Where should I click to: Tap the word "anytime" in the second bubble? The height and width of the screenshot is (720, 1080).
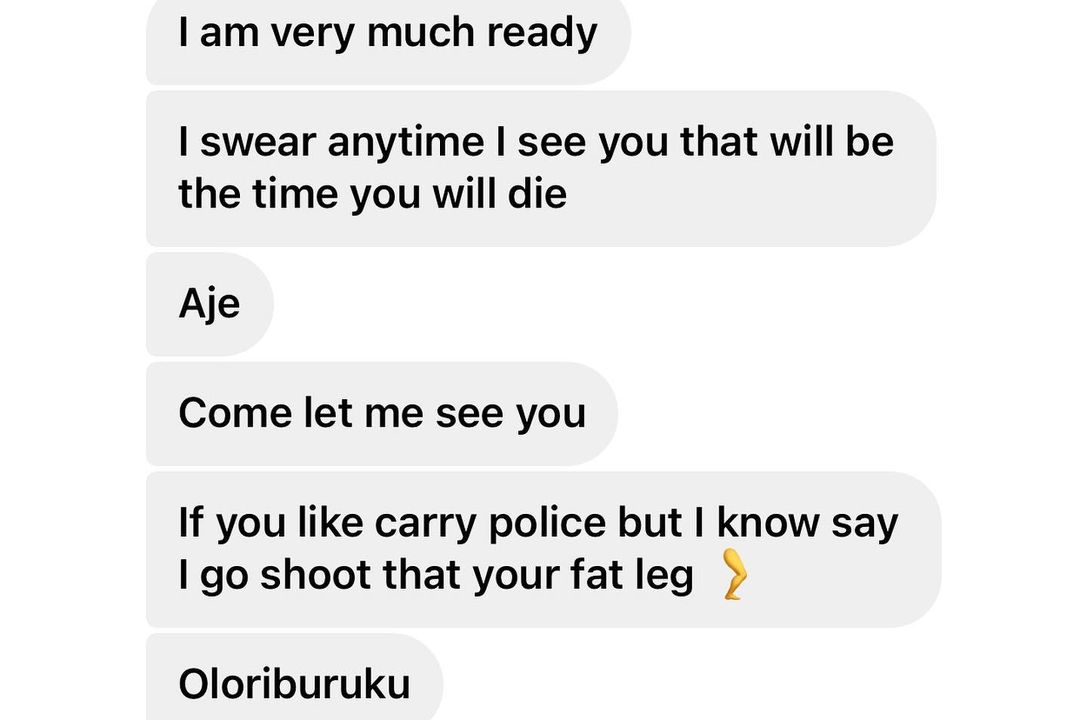406,143
